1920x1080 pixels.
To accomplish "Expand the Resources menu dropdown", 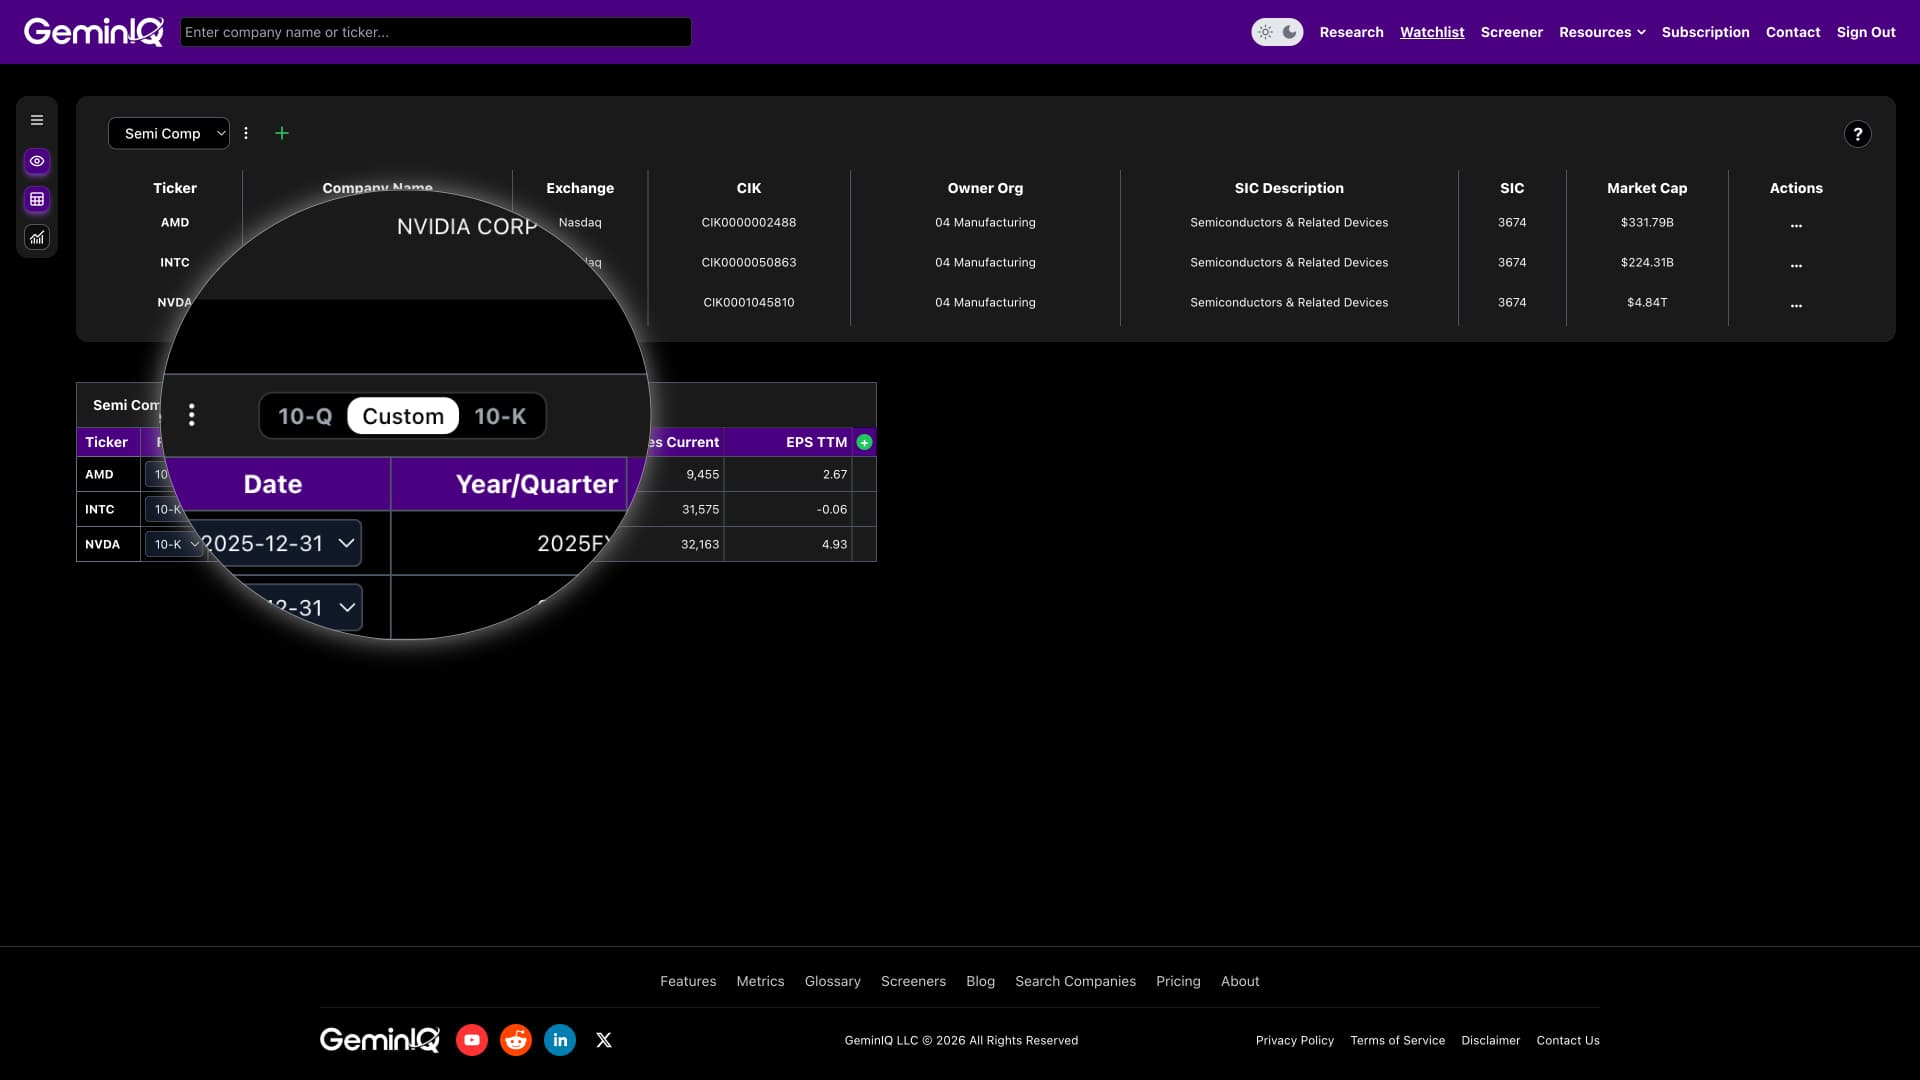I will click(1602, 32).
